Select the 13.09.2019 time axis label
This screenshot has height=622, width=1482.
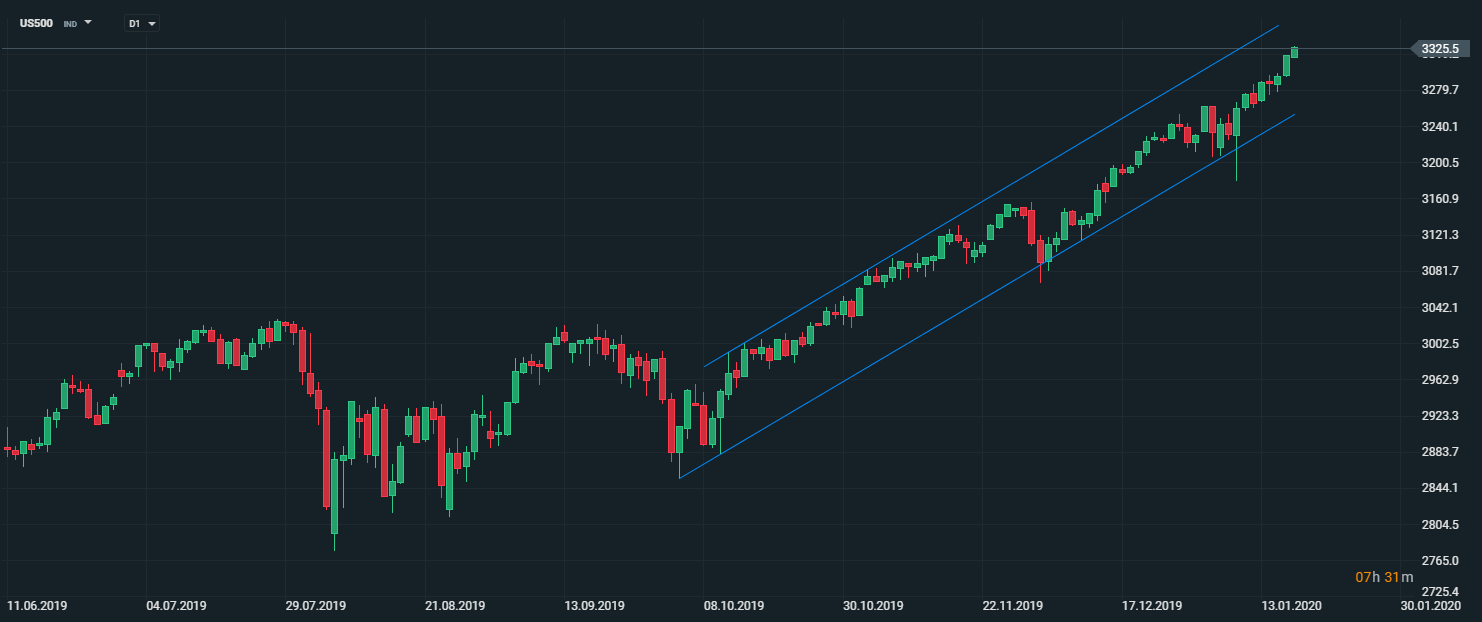pos(594,606)
